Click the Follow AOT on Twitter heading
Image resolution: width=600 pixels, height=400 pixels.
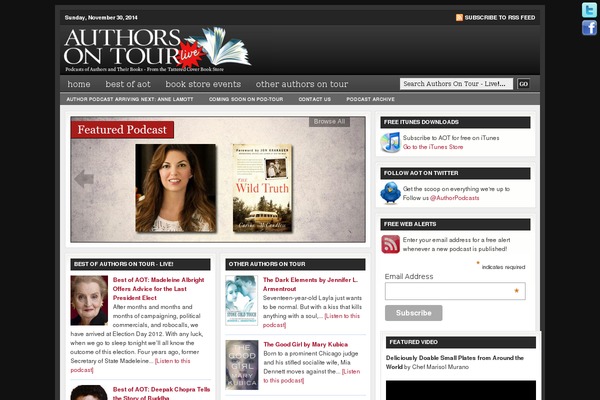455,173
